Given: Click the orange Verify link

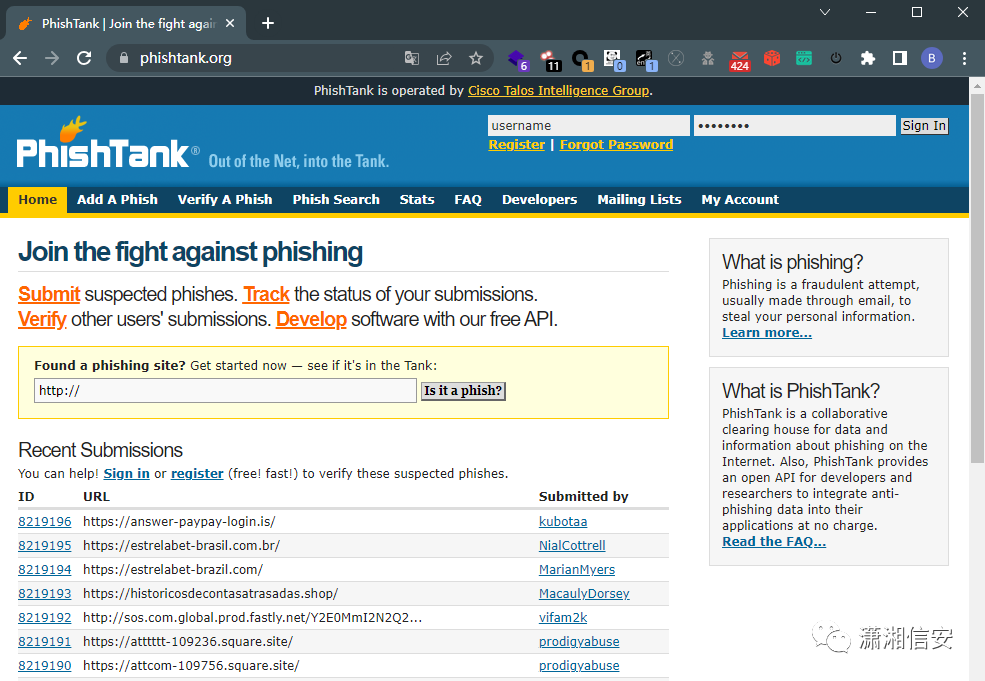Looking at the screenshot, I should pos(42,319).
